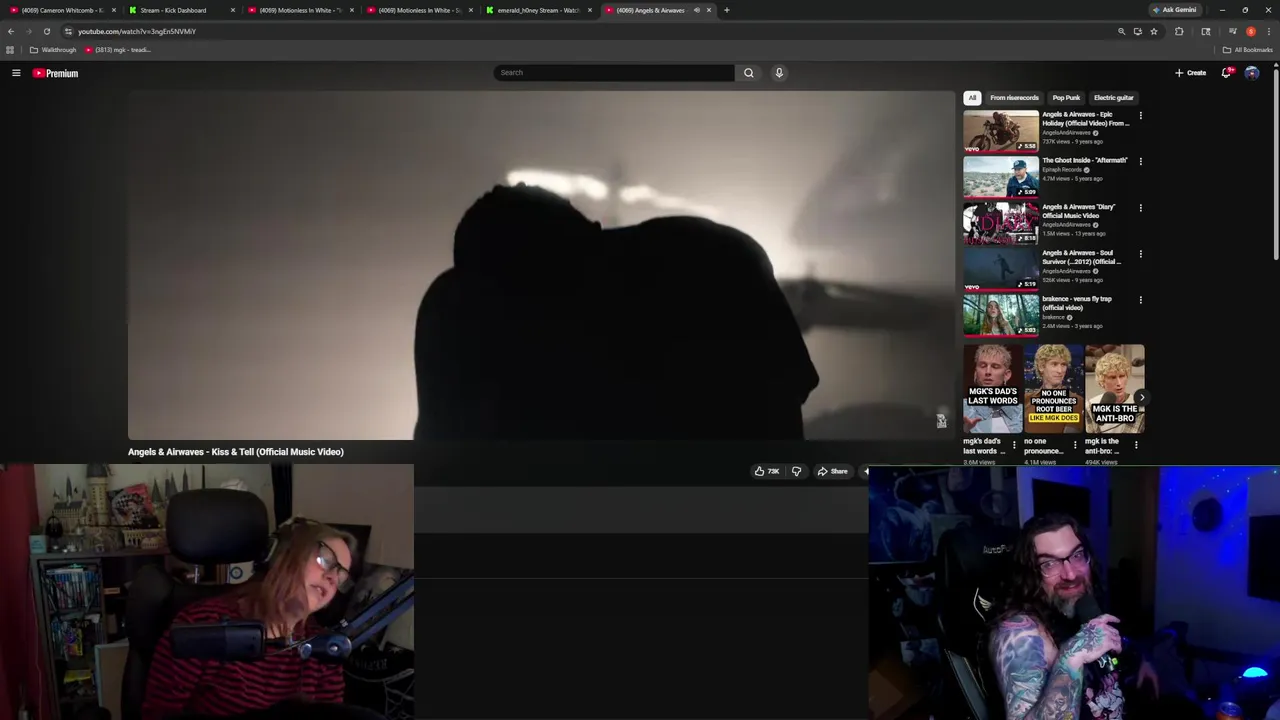
Task: Select the From riserecords filter chip
Action: coord(1014,98)
